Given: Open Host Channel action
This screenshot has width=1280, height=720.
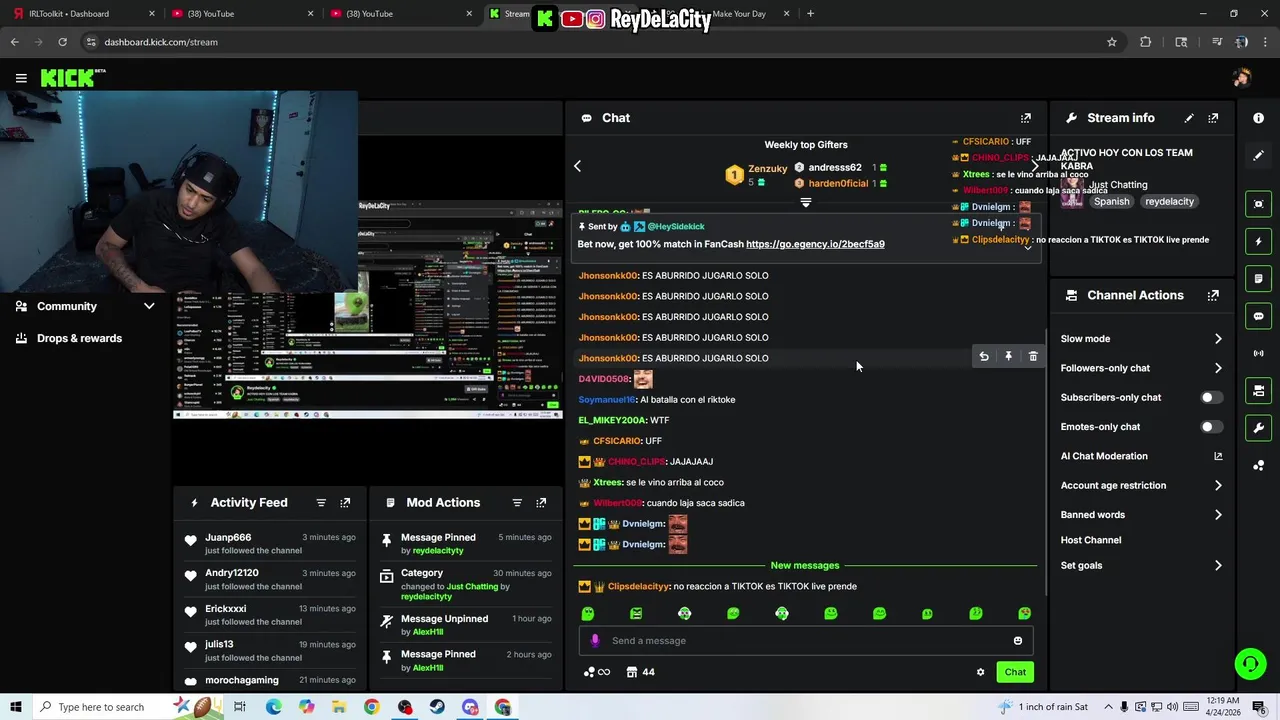Looking at the screenshot, I should [x=1090, y=540].
